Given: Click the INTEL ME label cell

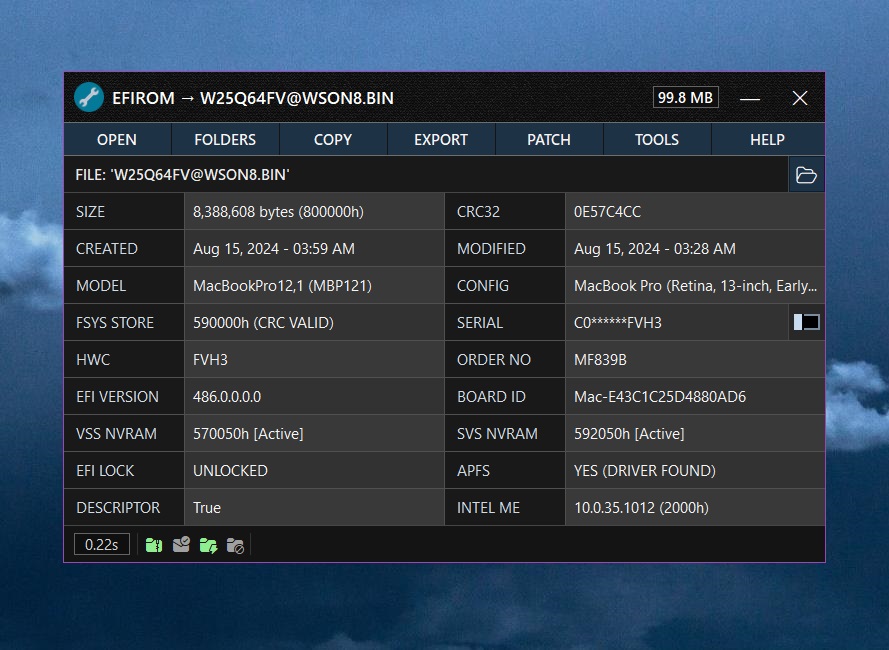Looking at the screenshot, I should (505, 507).
